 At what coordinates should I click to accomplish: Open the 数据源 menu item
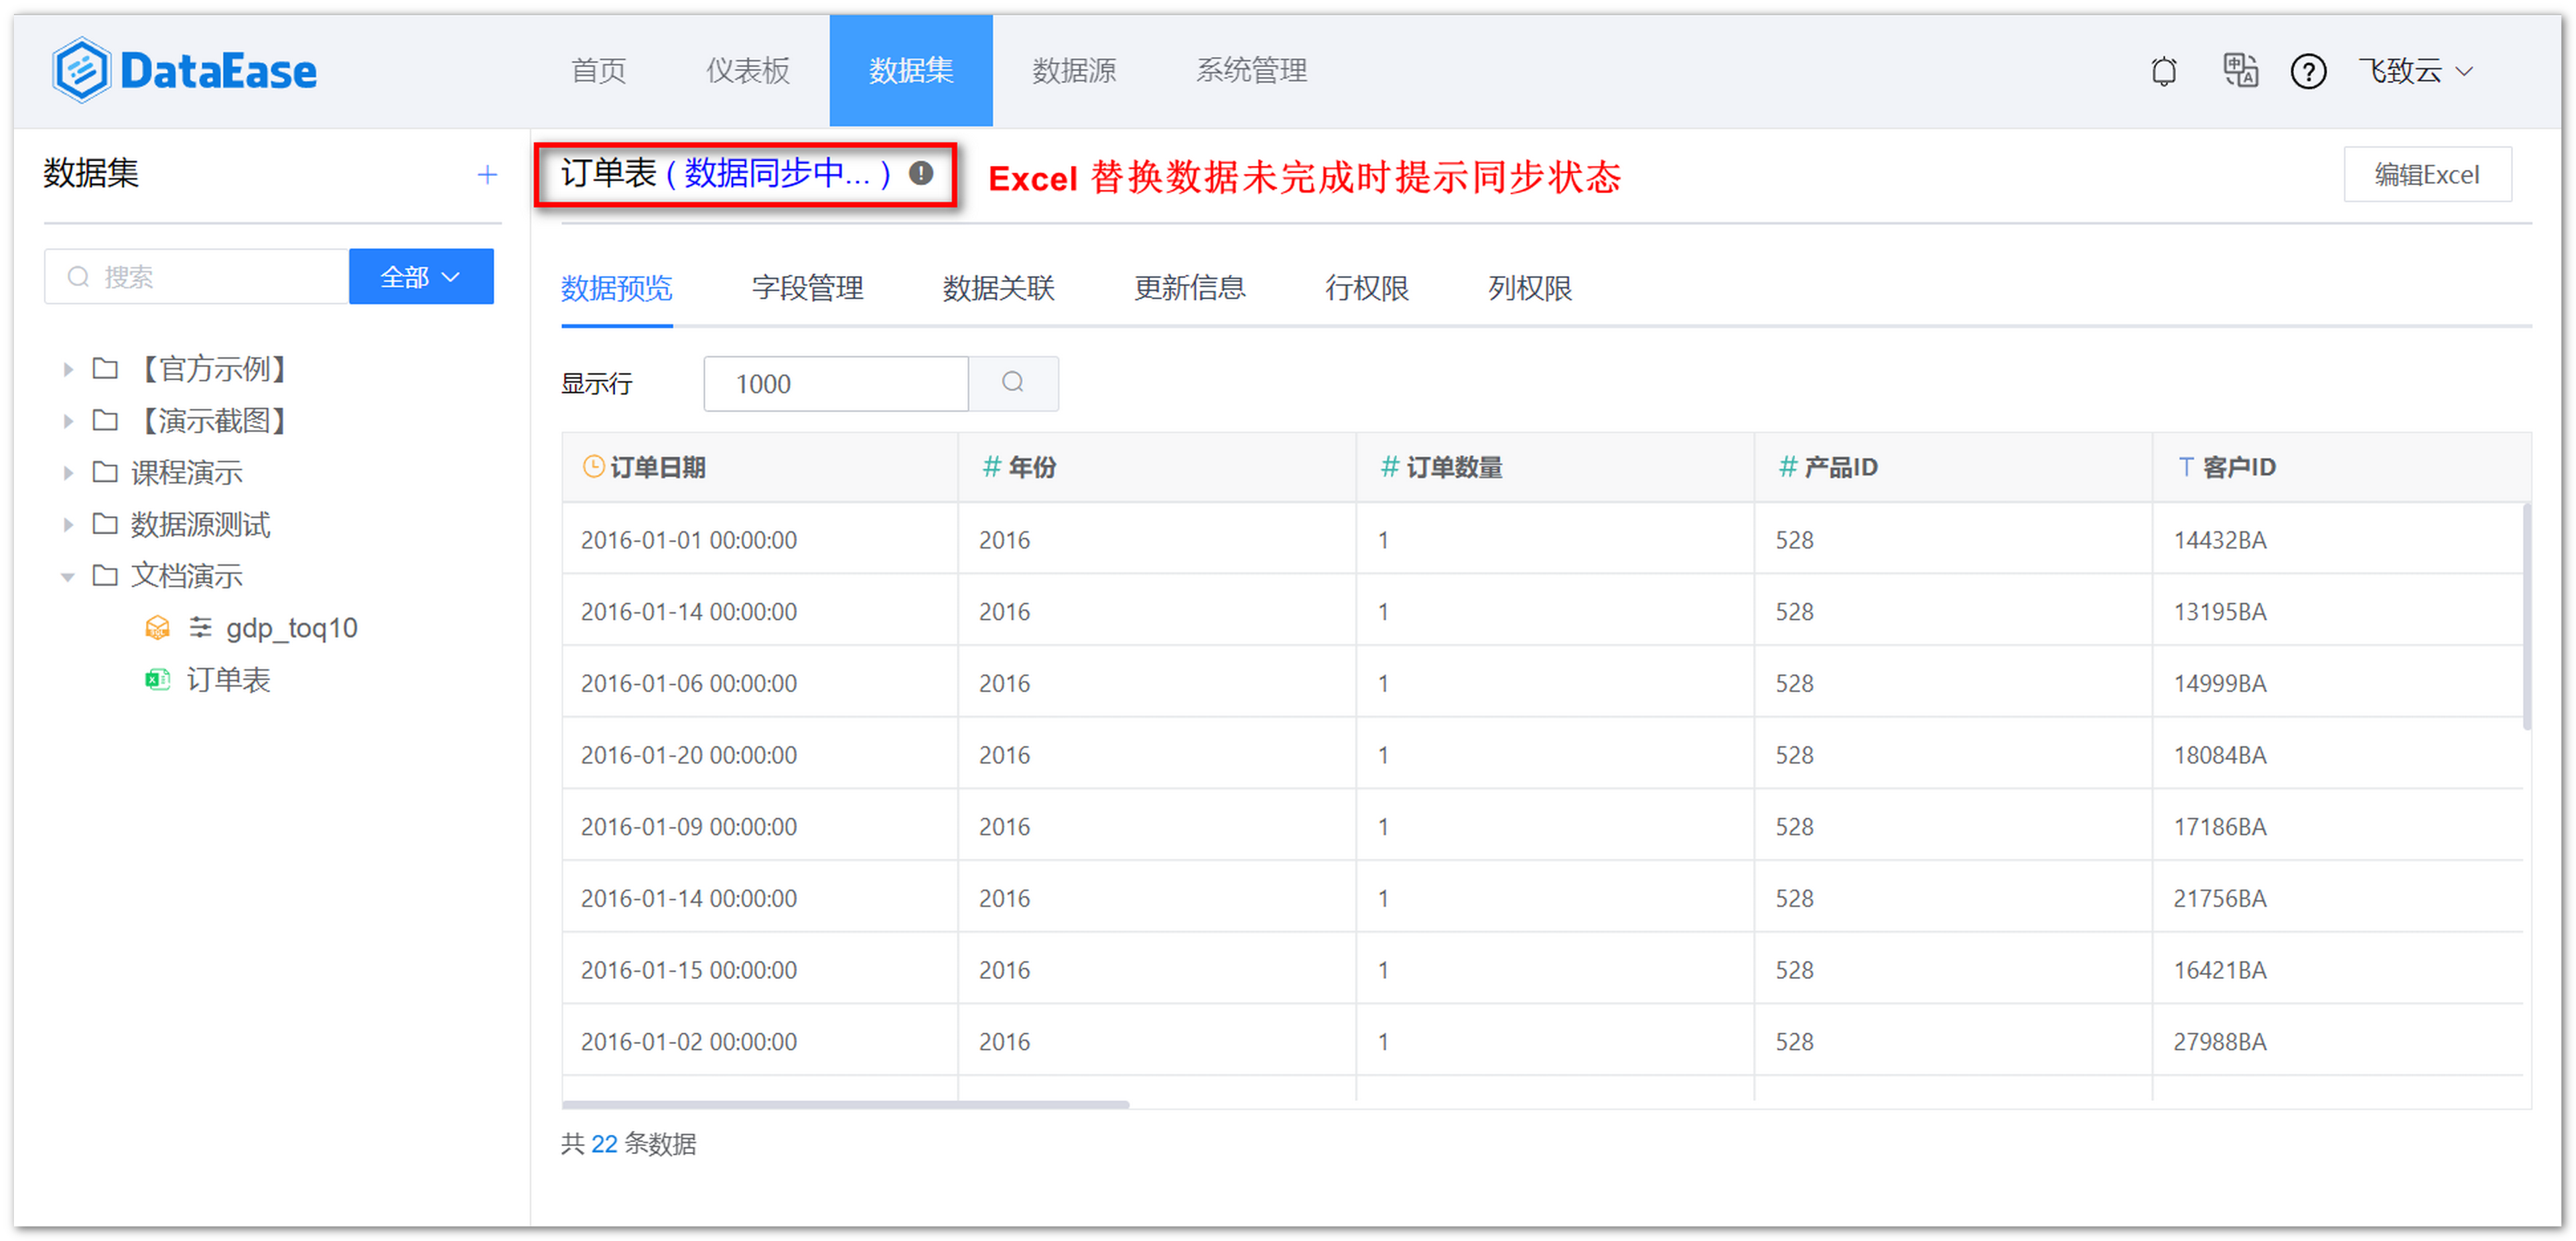coord(1073,70)
